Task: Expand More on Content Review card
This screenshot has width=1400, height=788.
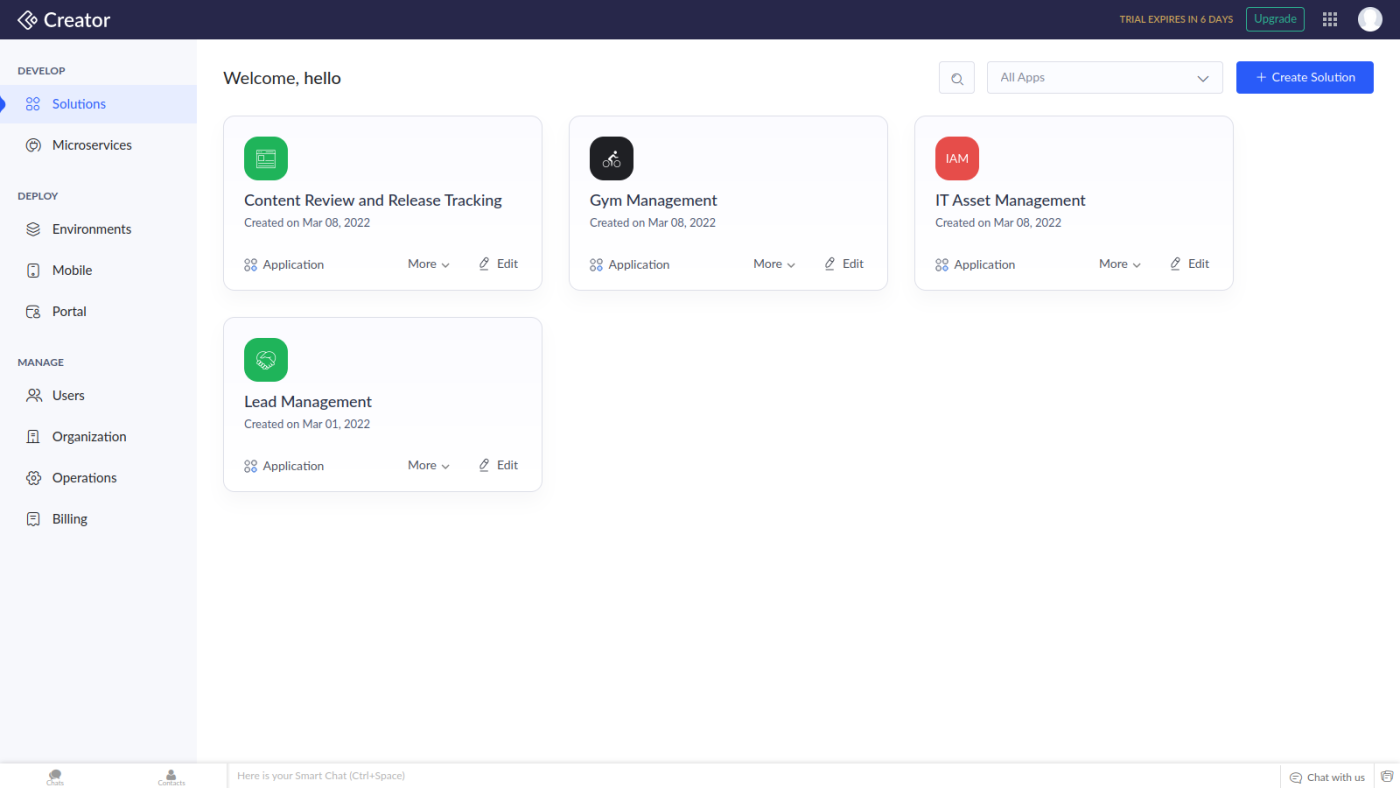Action: (429, 264)
